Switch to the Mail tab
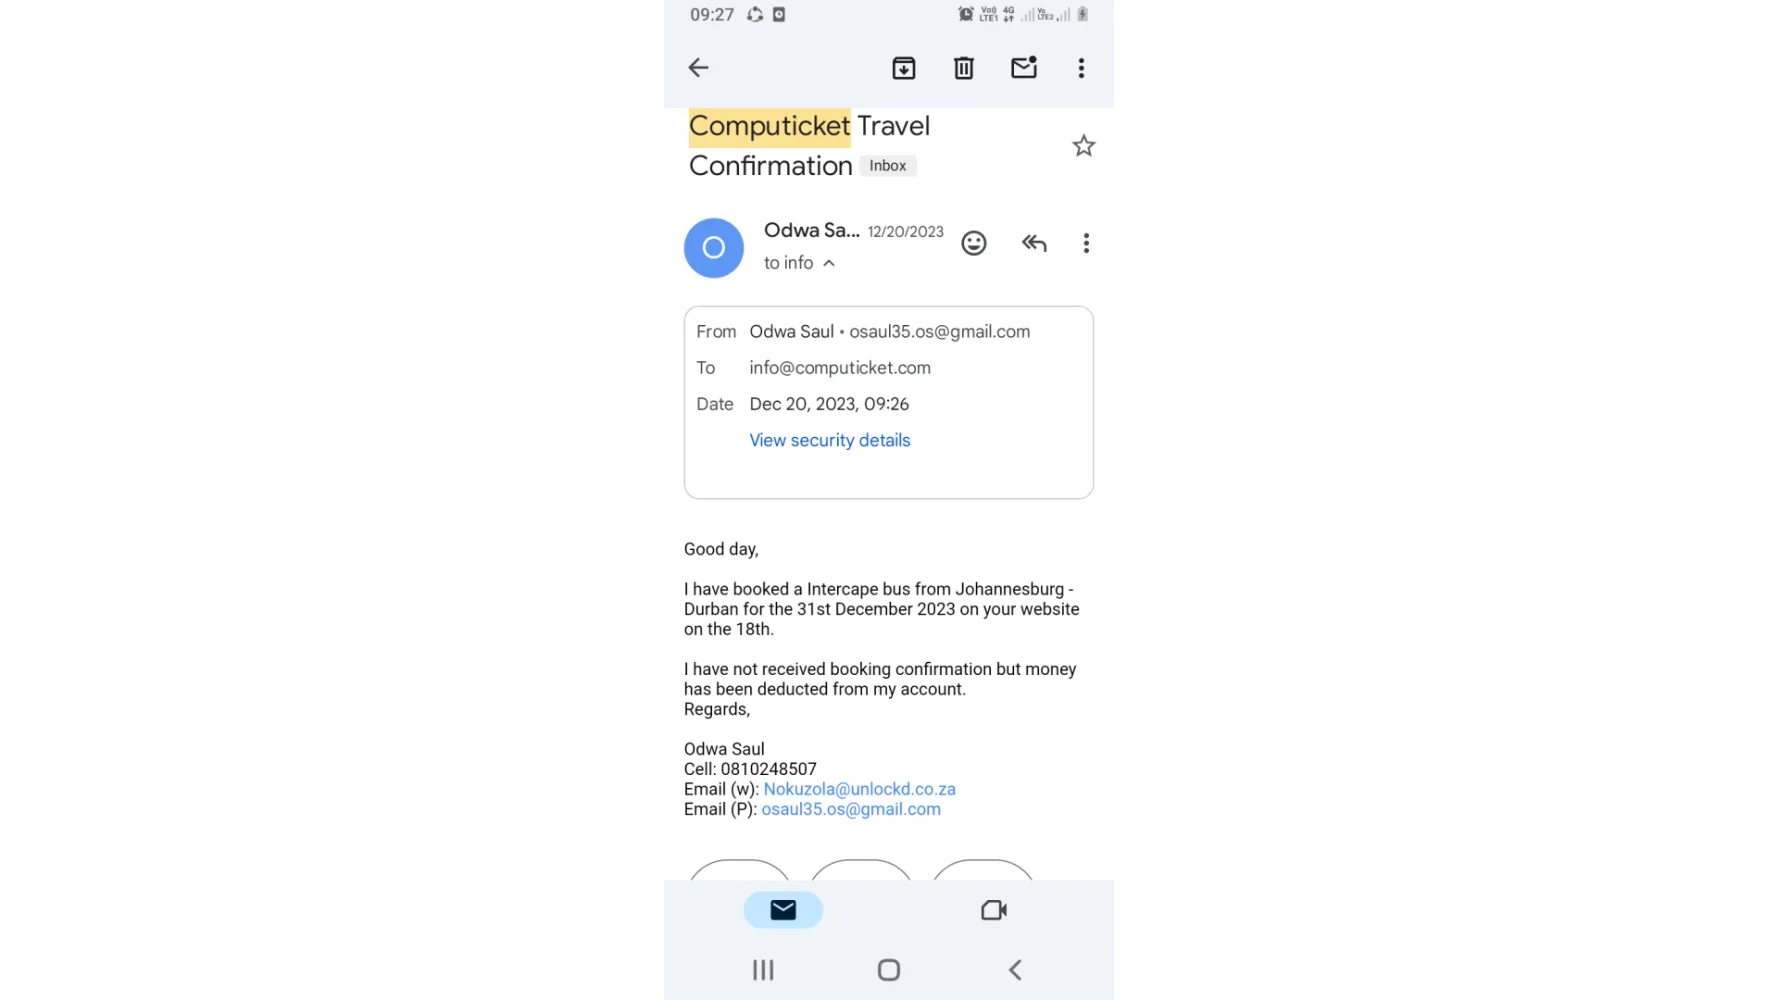The height and width of the screenshot is (1000, 1778). (783, 910)
